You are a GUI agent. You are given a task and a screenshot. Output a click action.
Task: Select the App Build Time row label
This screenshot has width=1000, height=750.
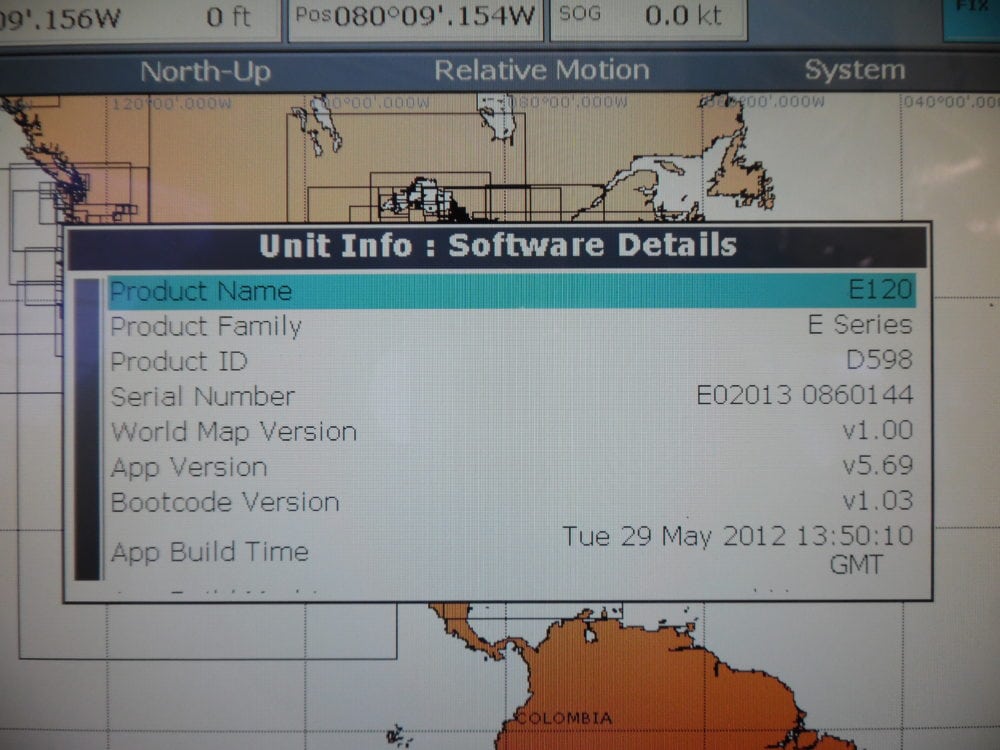point(209,552)
